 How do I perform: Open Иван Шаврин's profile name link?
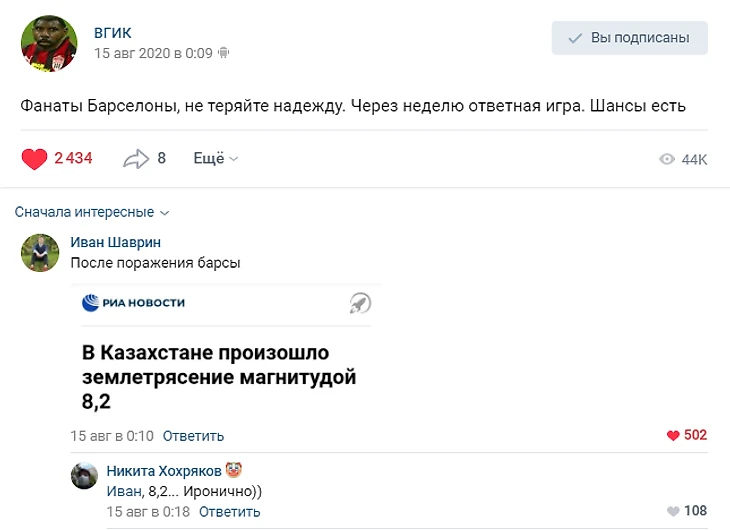click(x=115, y=242)
